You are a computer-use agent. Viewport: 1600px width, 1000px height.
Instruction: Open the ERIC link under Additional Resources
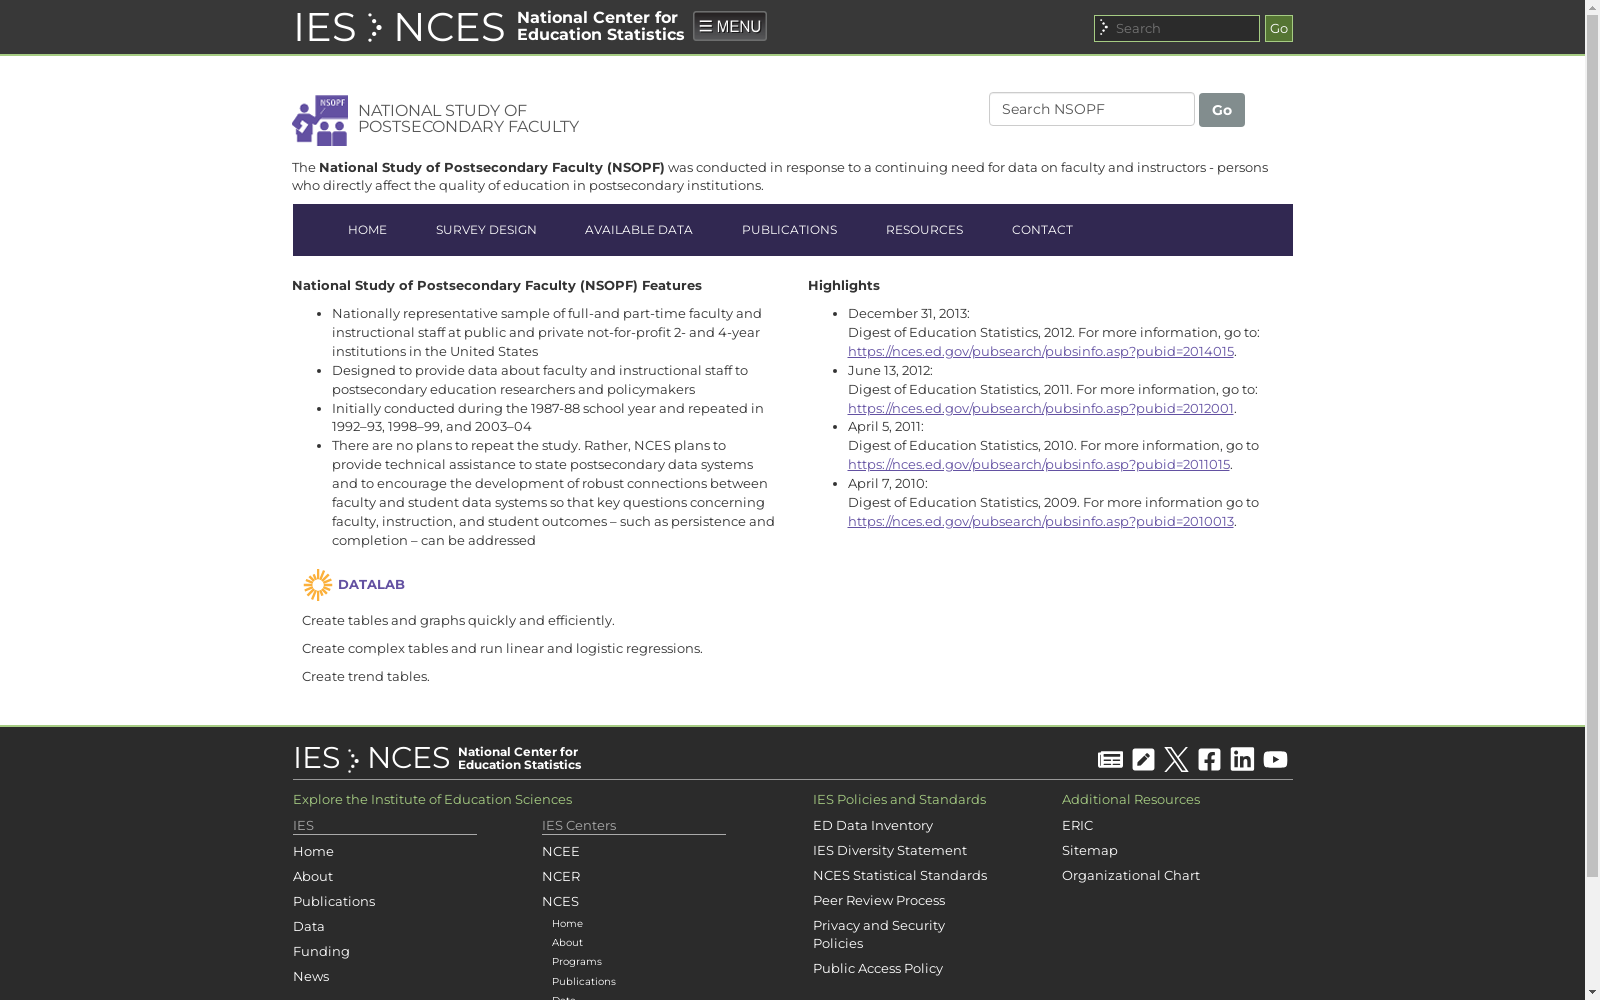(x=1077, y=825)
